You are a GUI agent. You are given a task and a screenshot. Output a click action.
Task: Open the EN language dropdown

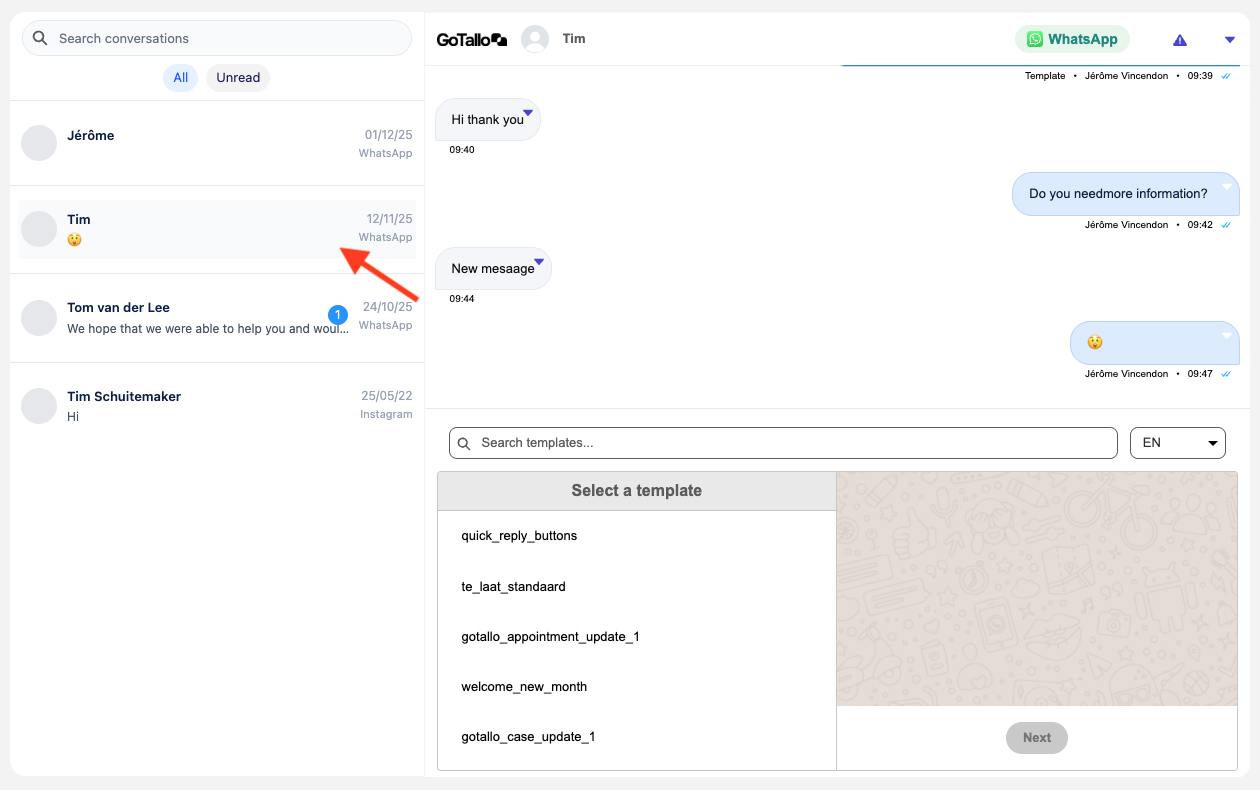tap(1177, 443)
